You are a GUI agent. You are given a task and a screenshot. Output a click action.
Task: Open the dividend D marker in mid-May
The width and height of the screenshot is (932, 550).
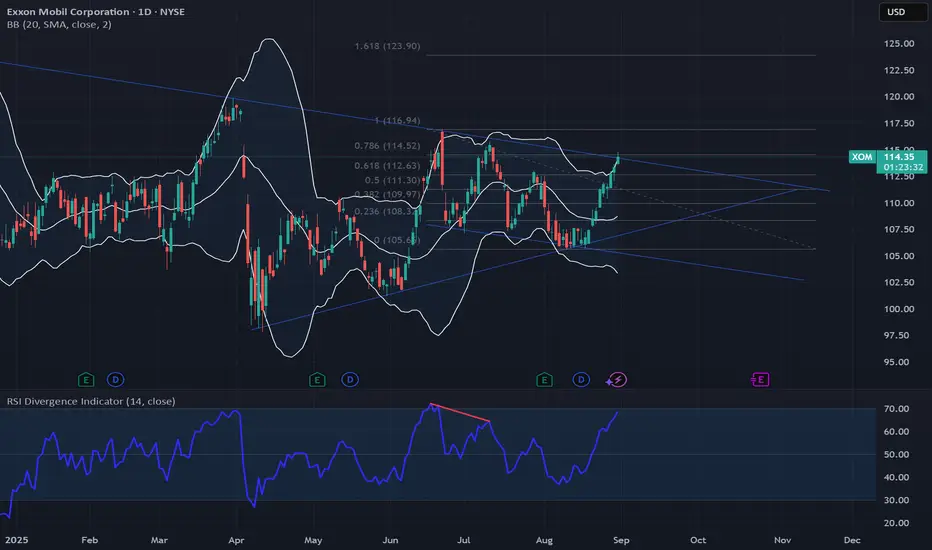[350, 379]
